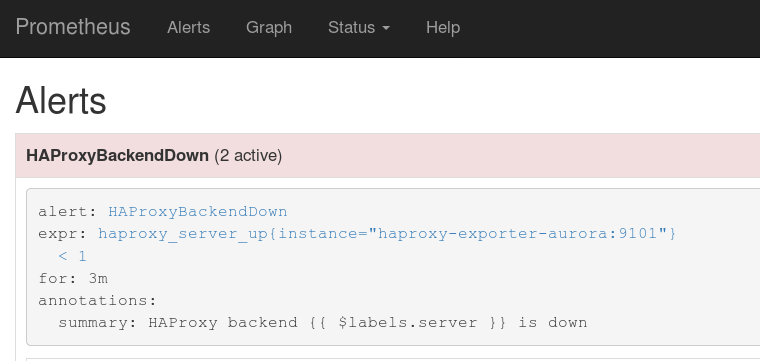Screen dimensions: 760x361
Task: Select the 'for: 3m' text line
Action: pos(73,279)
